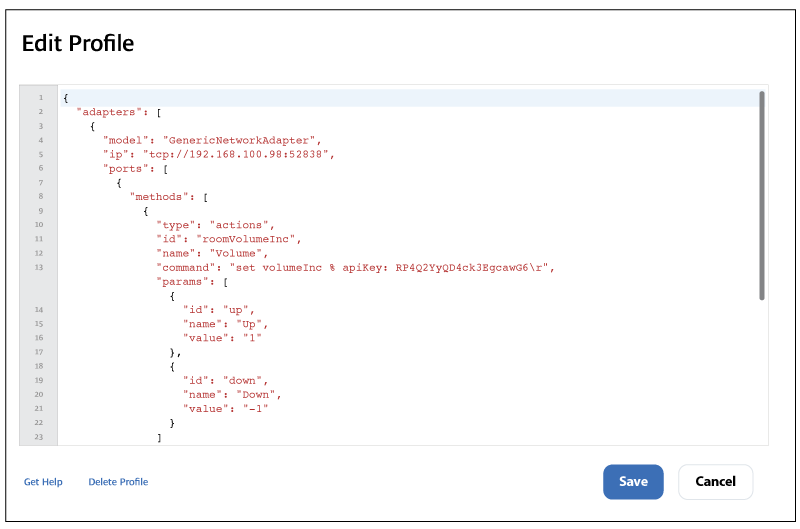The image size is (800, 529).
Task: Click the "adapters" key in the editor
Action: pyautogui.click(x=113, y=112)
